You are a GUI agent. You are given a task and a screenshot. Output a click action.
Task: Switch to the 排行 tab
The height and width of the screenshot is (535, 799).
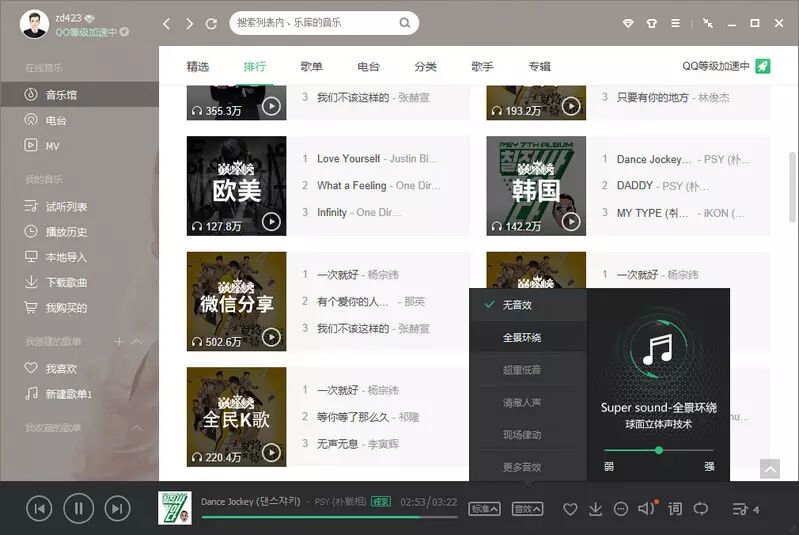click(x=255, y=67)
